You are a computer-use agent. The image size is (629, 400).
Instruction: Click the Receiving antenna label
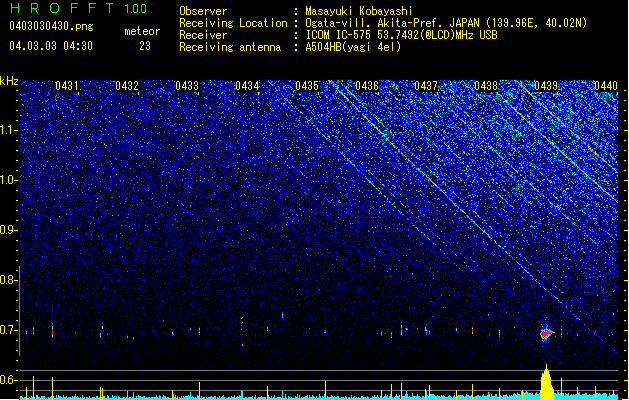pos(230,47)
